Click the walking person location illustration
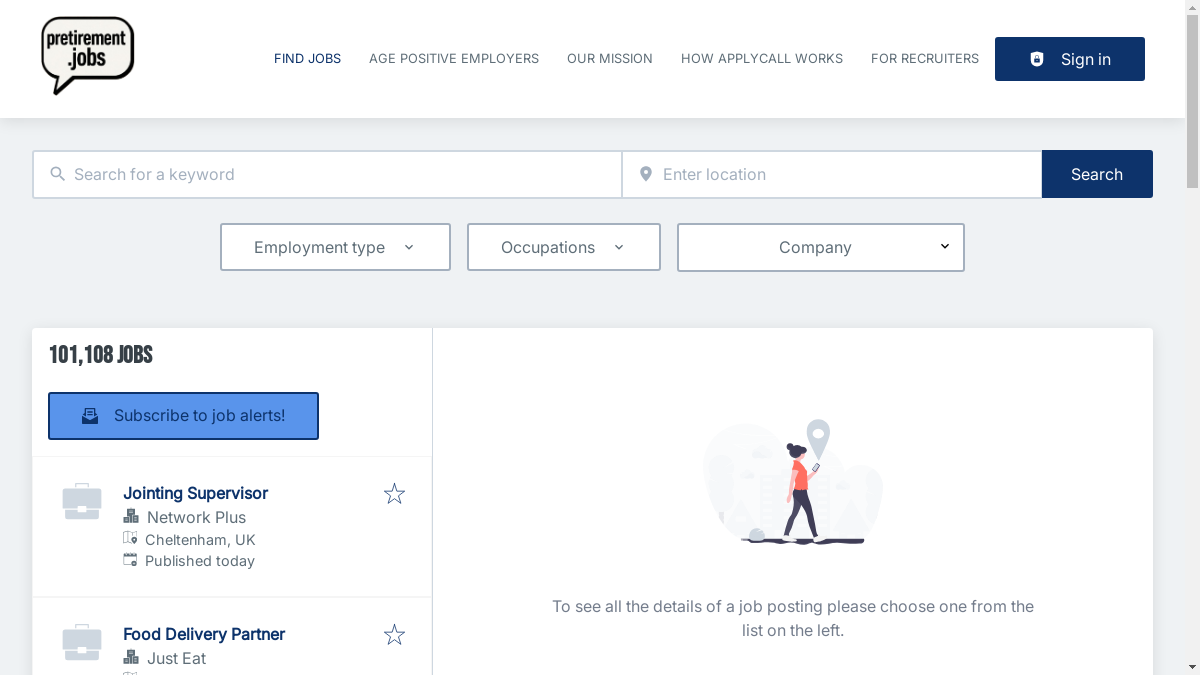 tap(793, 483)
